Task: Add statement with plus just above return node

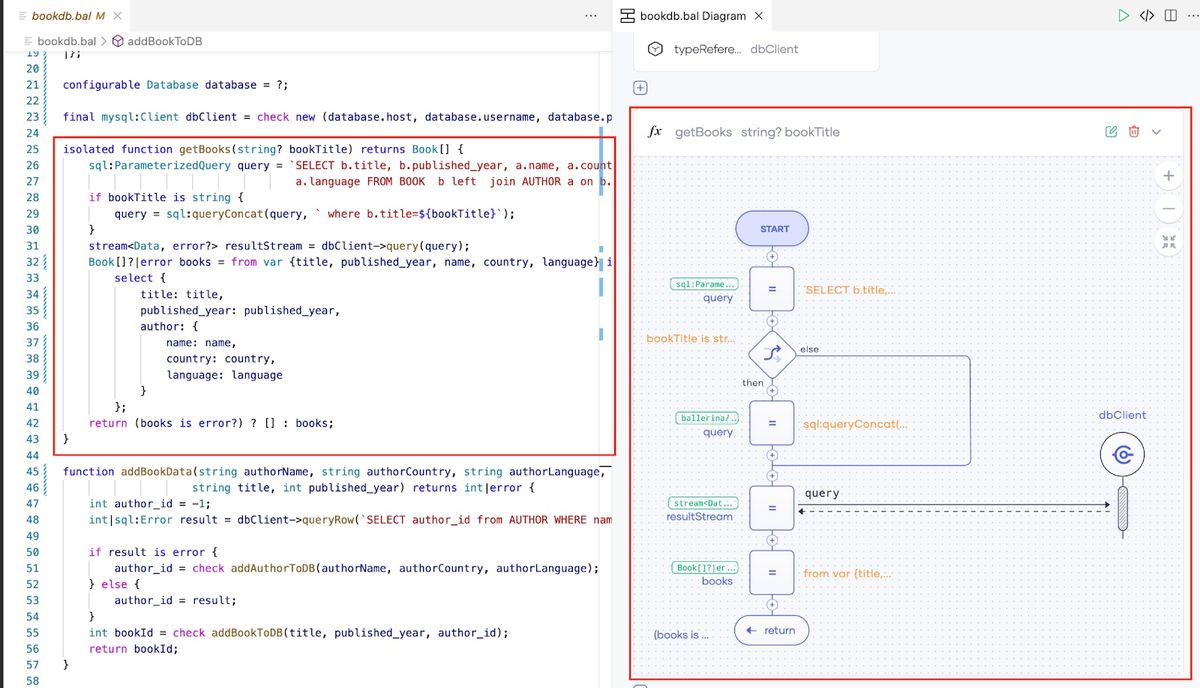Action: pyautogui.click(x=772, y=605)
